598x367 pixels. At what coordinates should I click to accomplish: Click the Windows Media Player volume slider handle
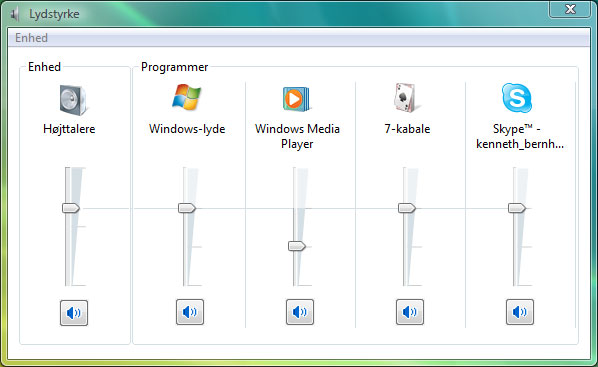297,246
